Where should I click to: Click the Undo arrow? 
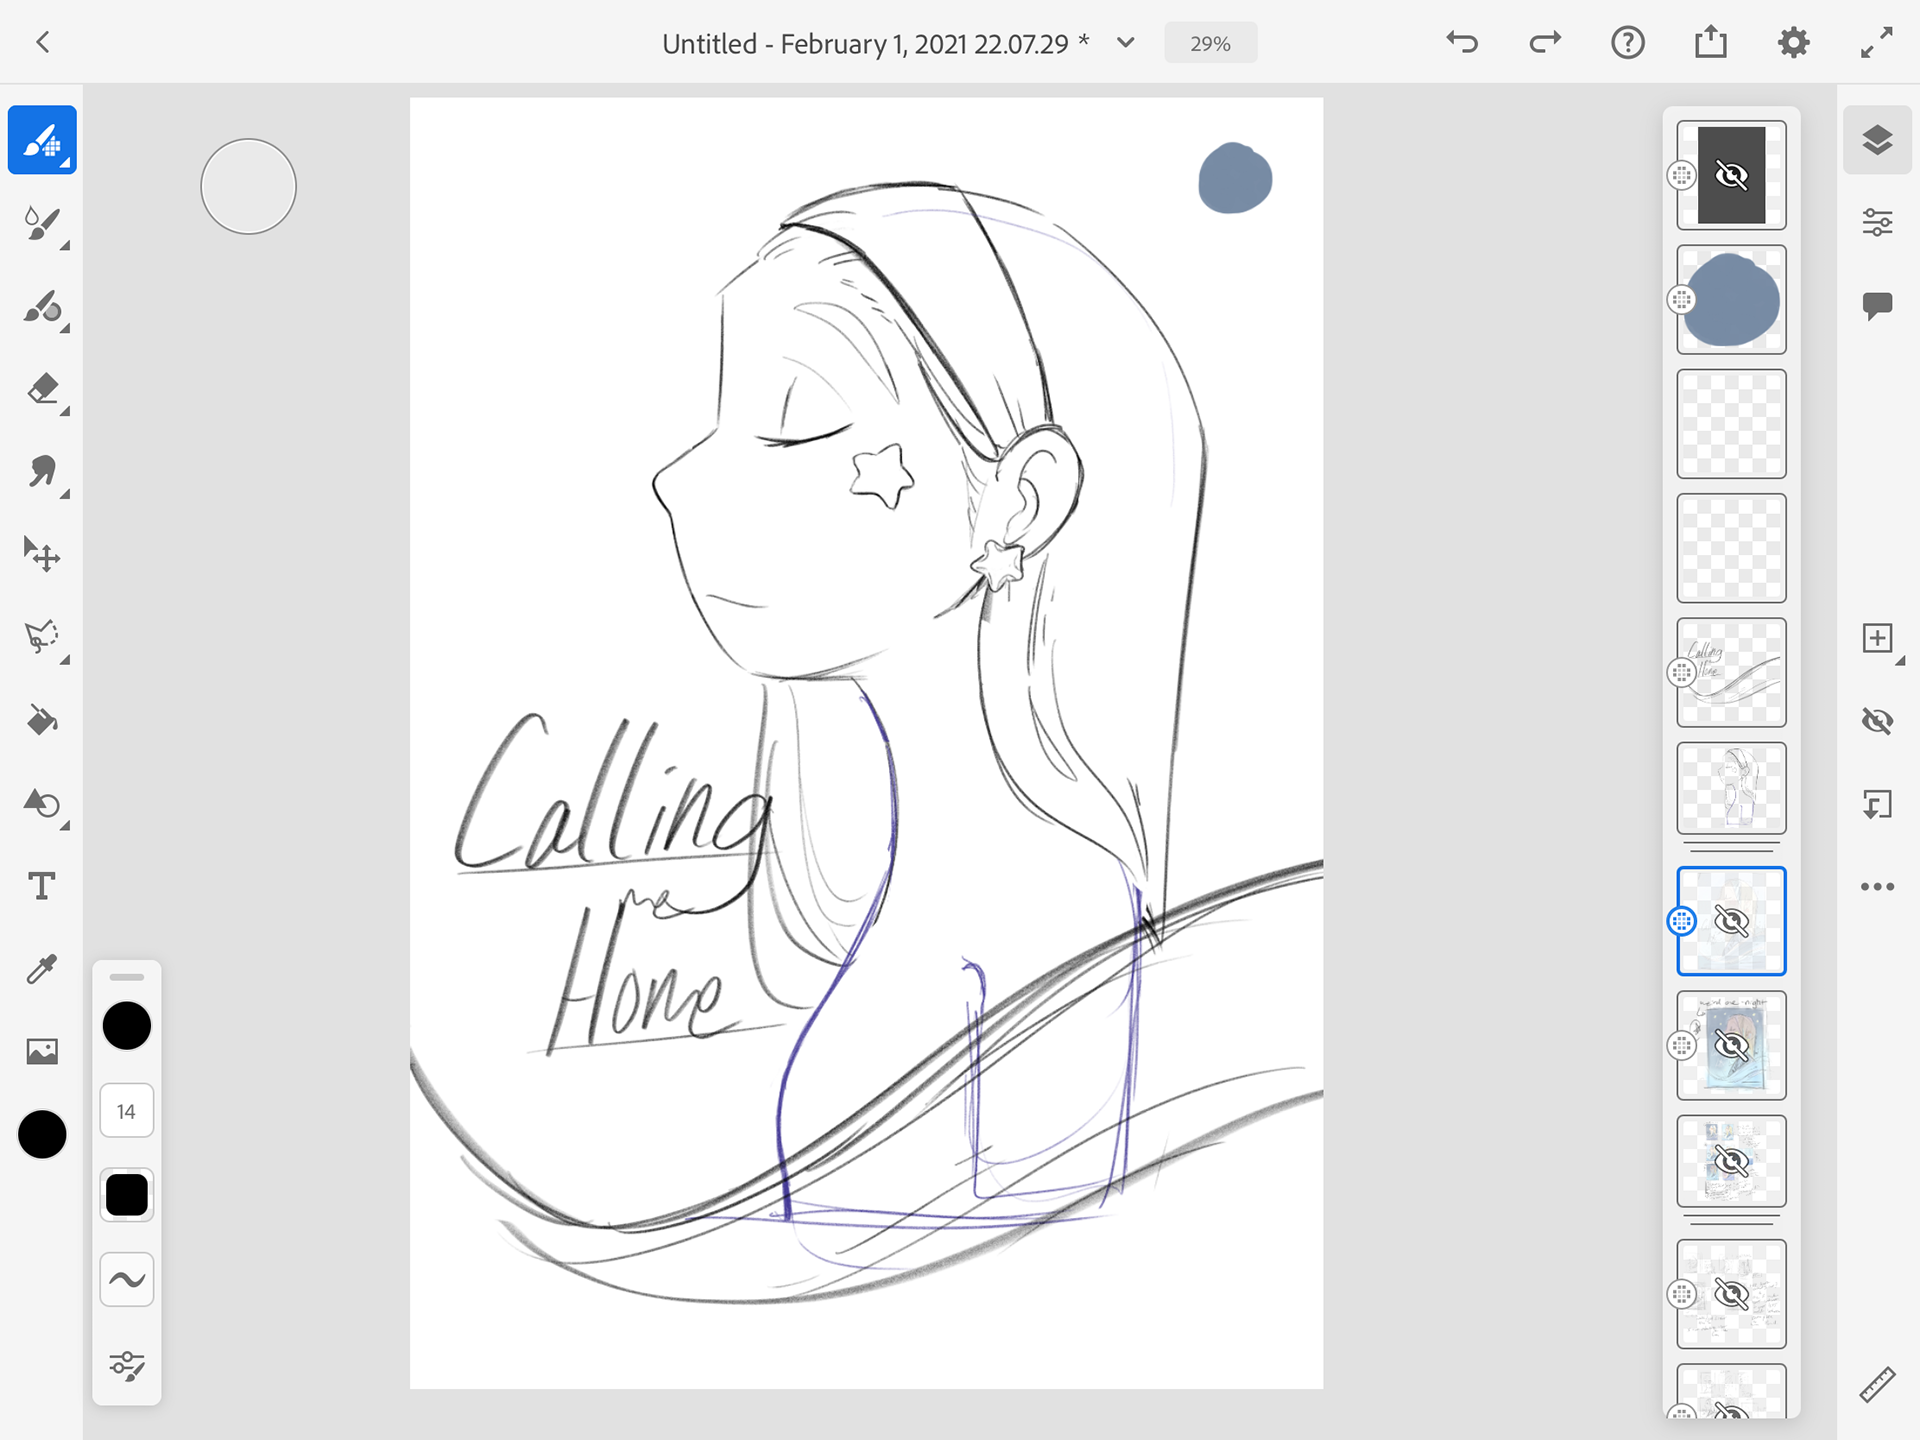tap(1461, 43)
